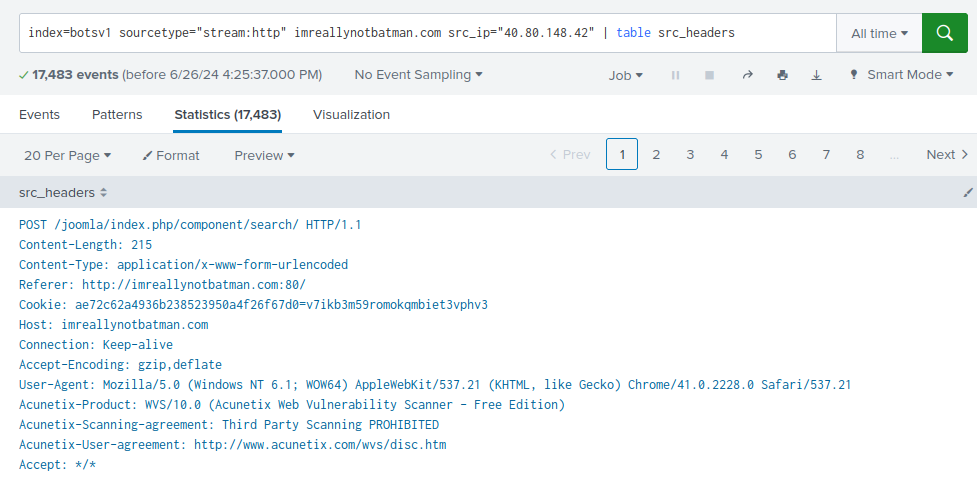Open the Format options

[x=171, y=155]
